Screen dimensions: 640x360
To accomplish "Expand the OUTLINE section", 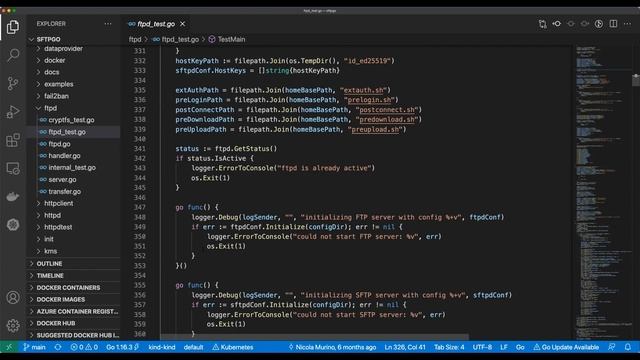I will click(73, 264).
